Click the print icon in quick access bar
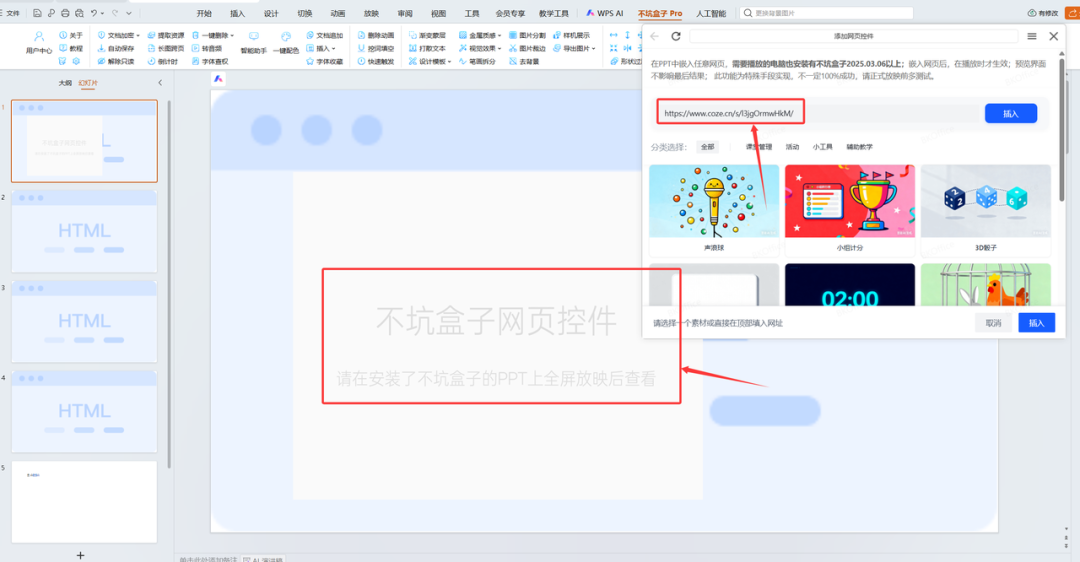Screen dimensions: 1080x562 tap(65, 13)
